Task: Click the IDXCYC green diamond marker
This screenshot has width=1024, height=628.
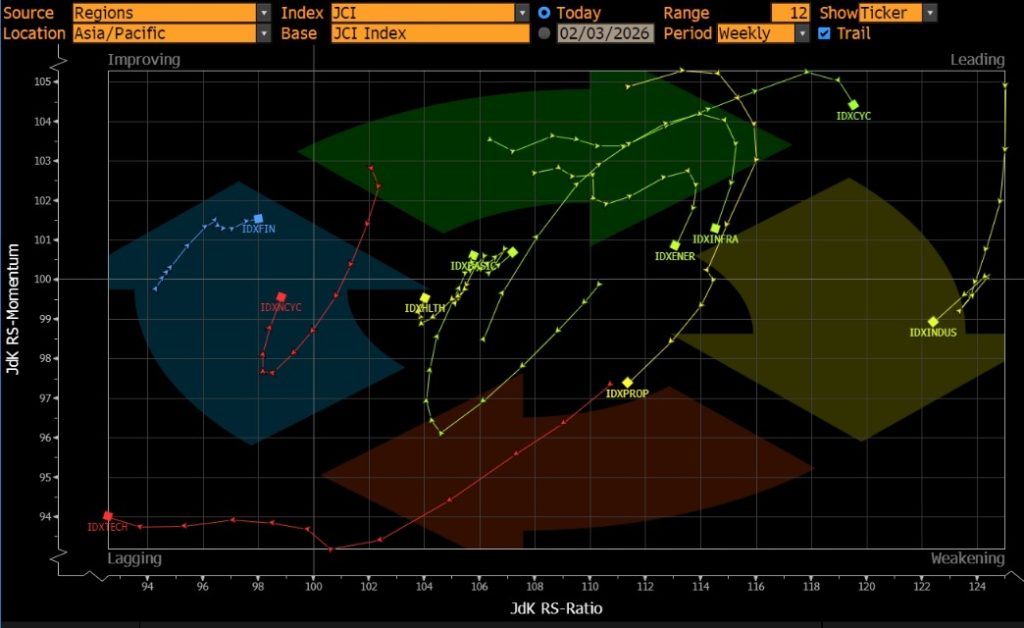Action: point(853,105)
